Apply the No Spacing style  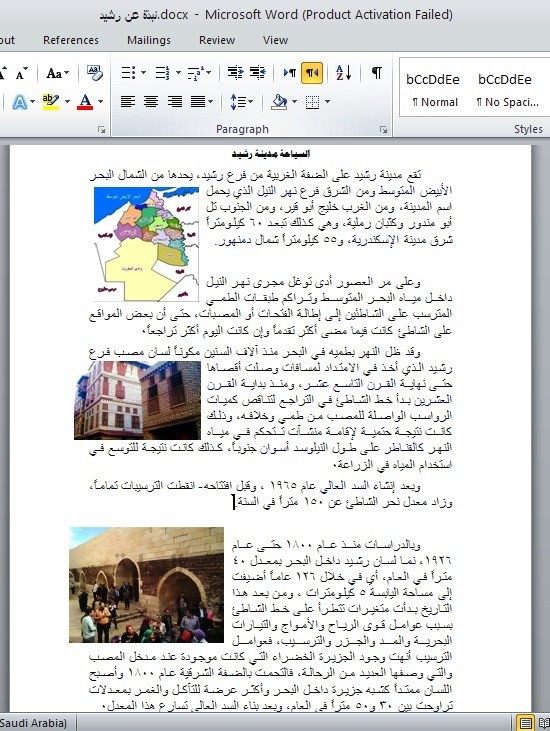tap(507, 89)
